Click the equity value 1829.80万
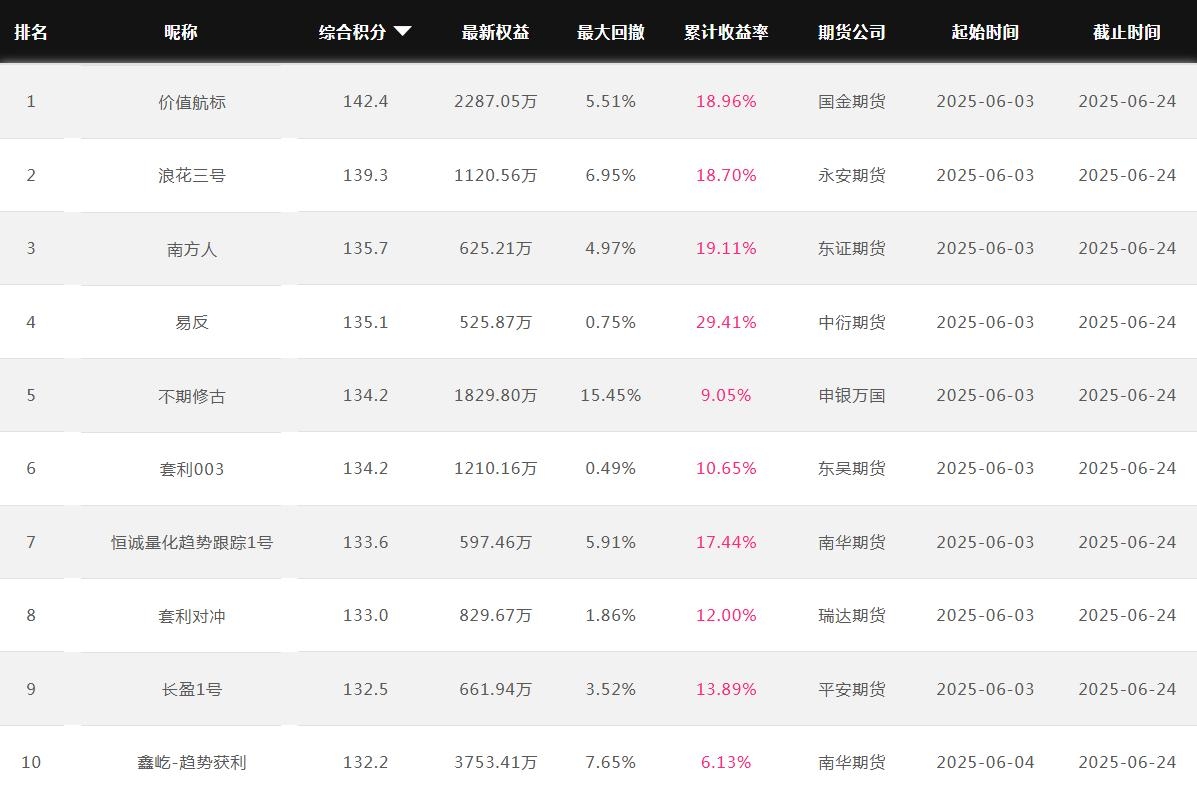The height and width of the screenshot is (796, 1197). (495, 395)
